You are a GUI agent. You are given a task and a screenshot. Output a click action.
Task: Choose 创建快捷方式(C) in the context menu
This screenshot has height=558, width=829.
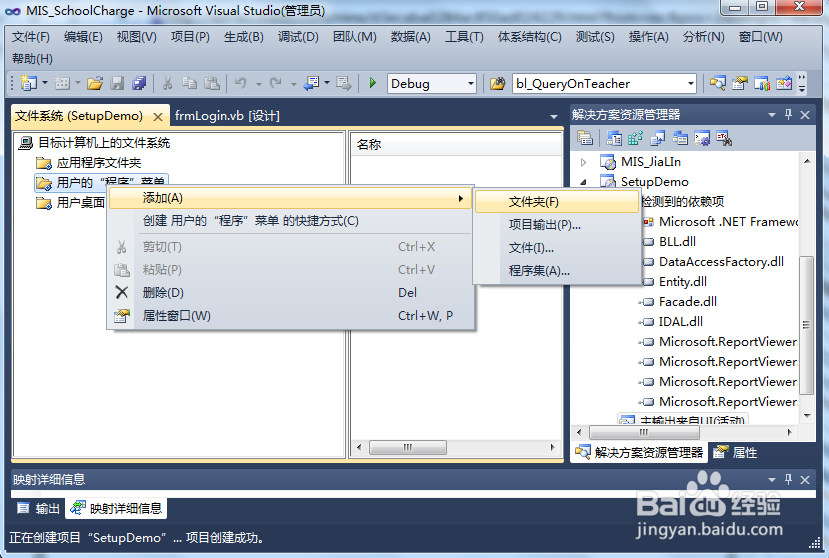(x=290, y=221)
